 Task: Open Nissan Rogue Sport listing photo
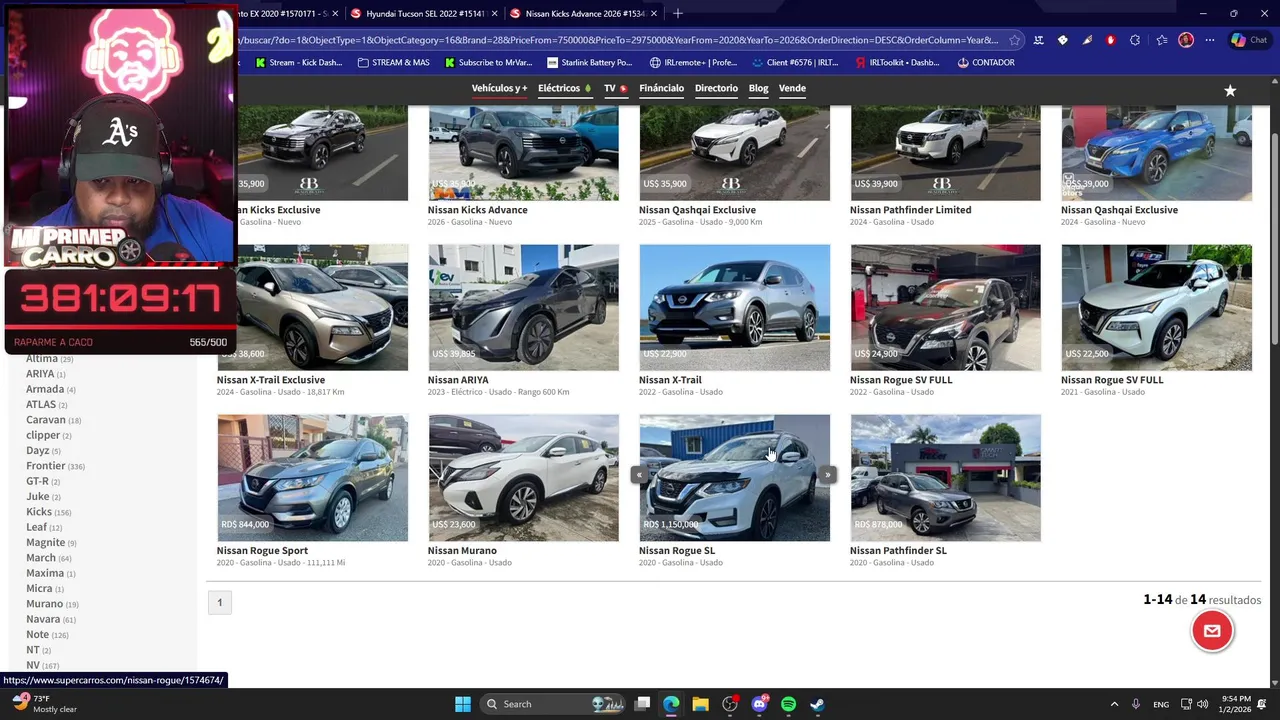point(313,478)
